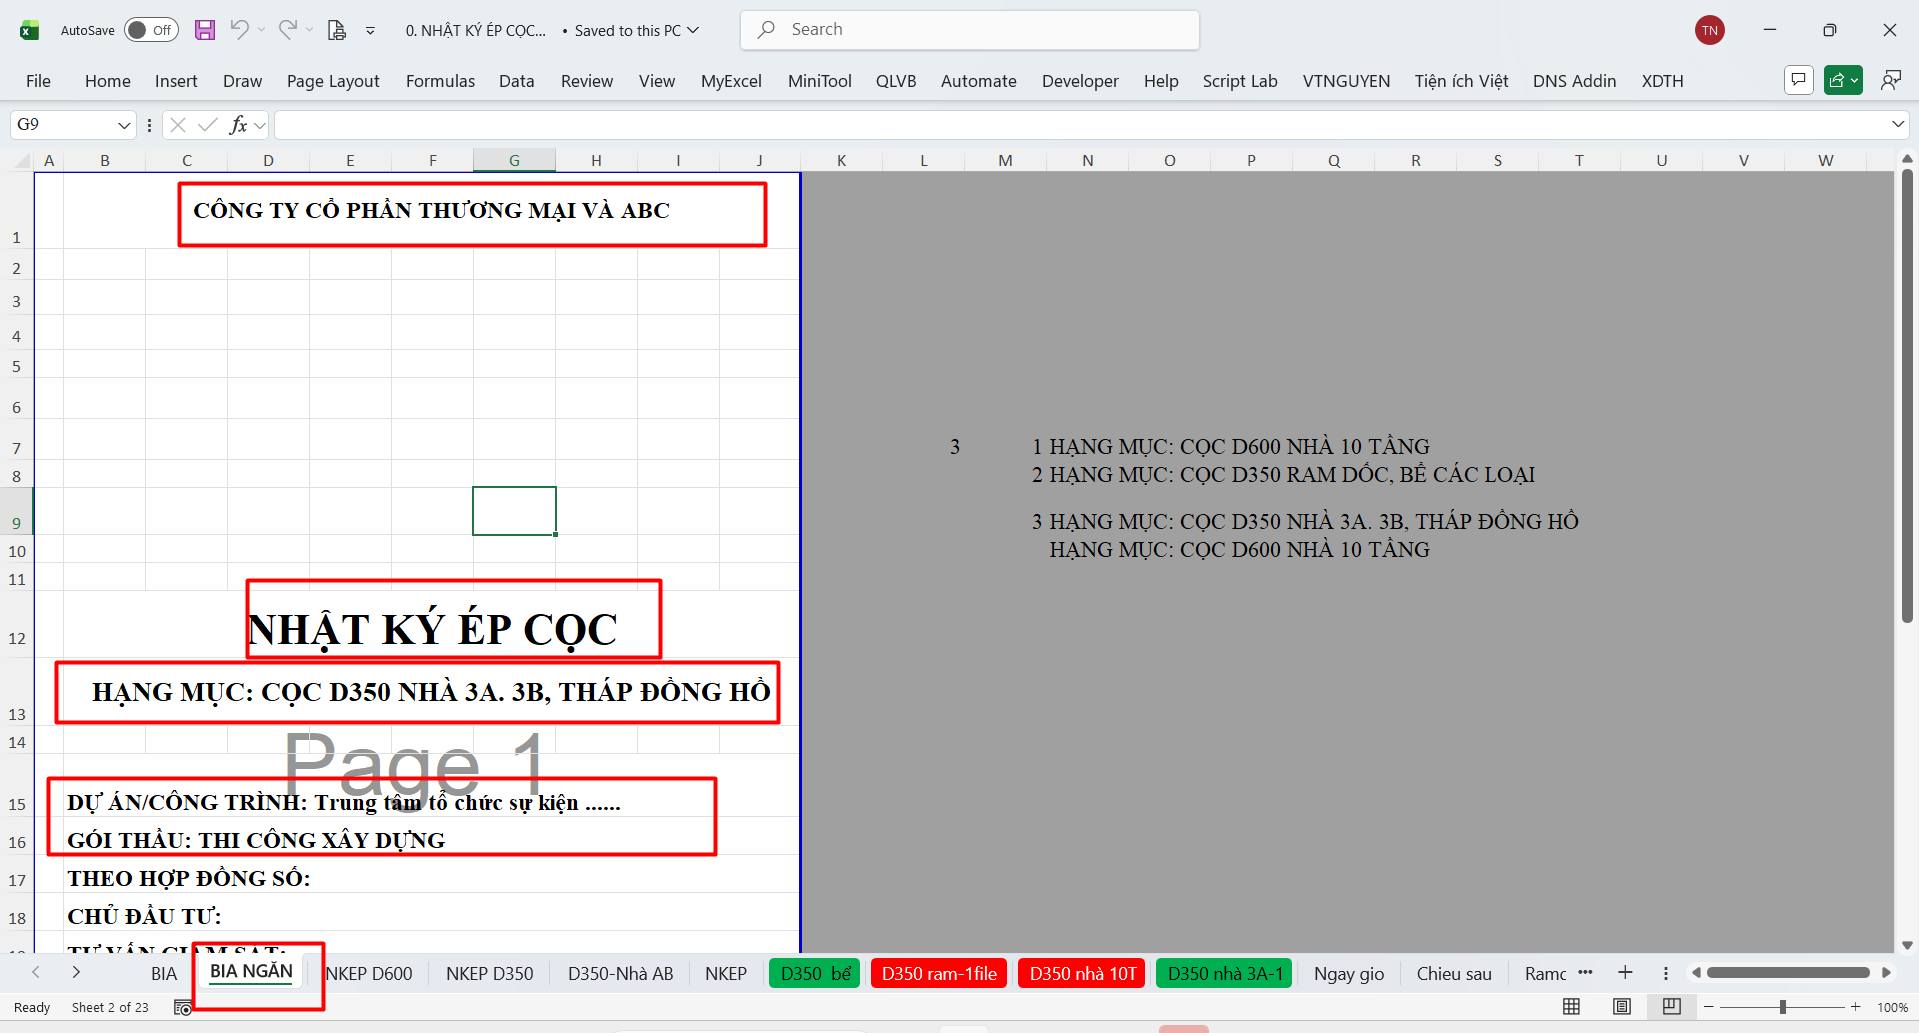Expand the formula bar chevron

(x=1898, y=125)
